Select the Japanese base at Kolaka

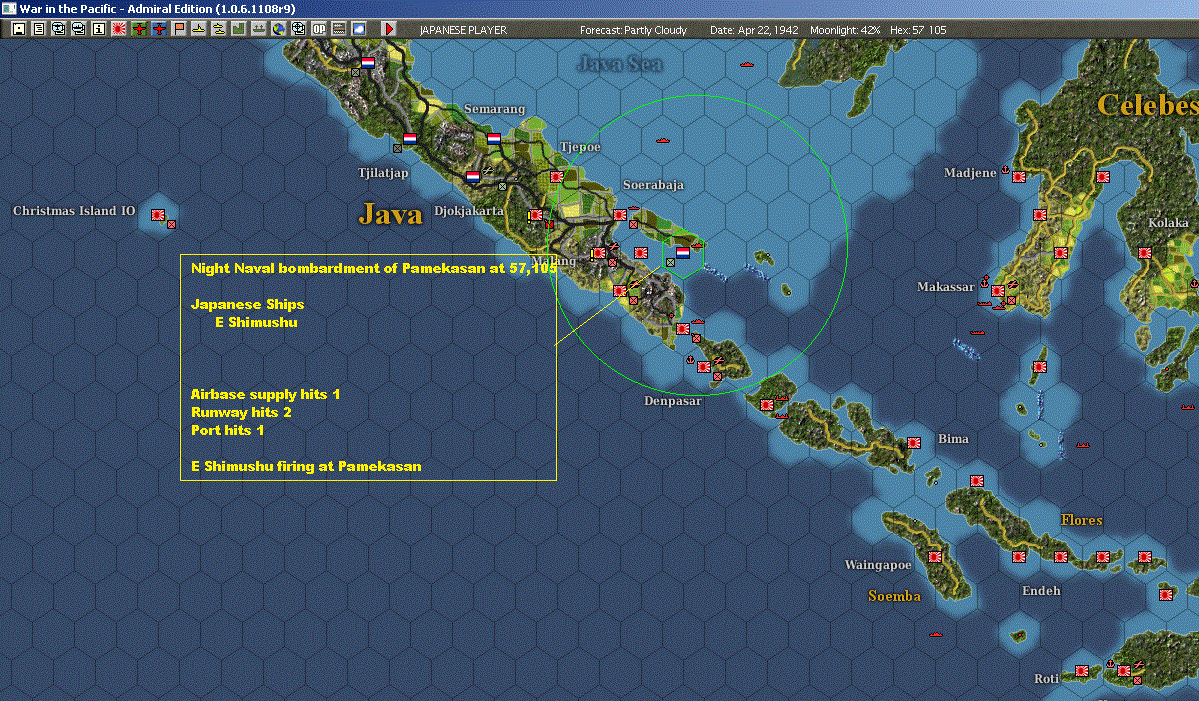pos(1145,253)
